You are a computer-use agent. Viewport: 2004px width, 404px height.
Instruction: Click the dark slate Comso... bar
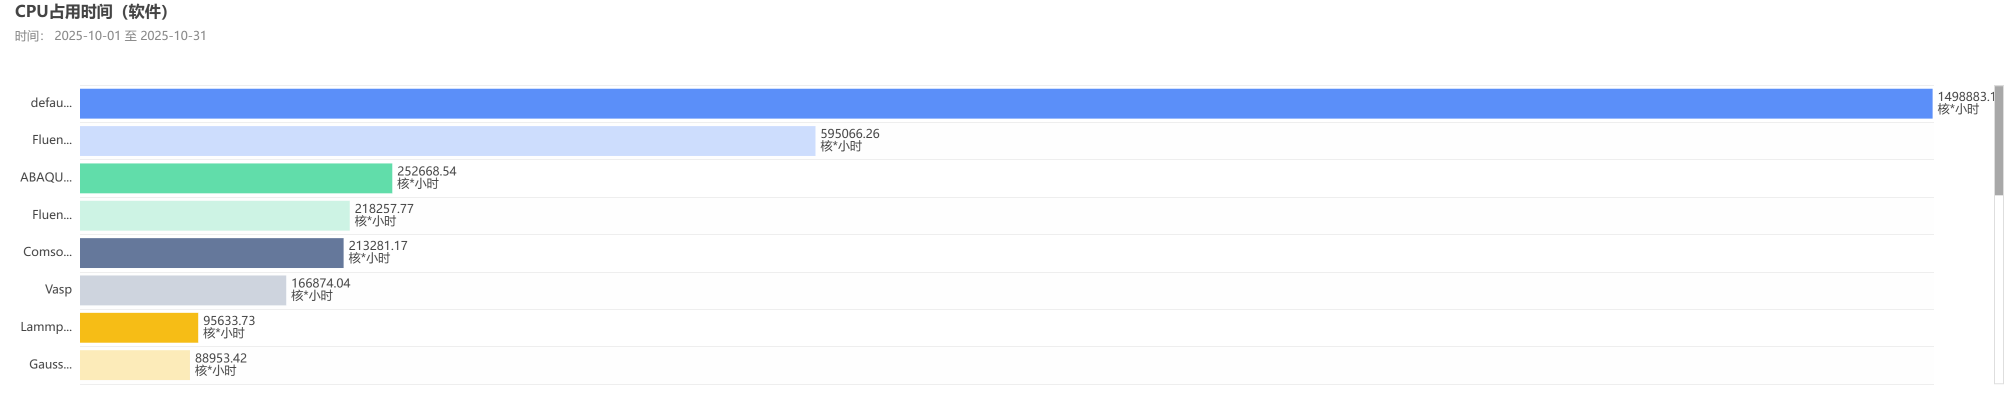point(211,253)
